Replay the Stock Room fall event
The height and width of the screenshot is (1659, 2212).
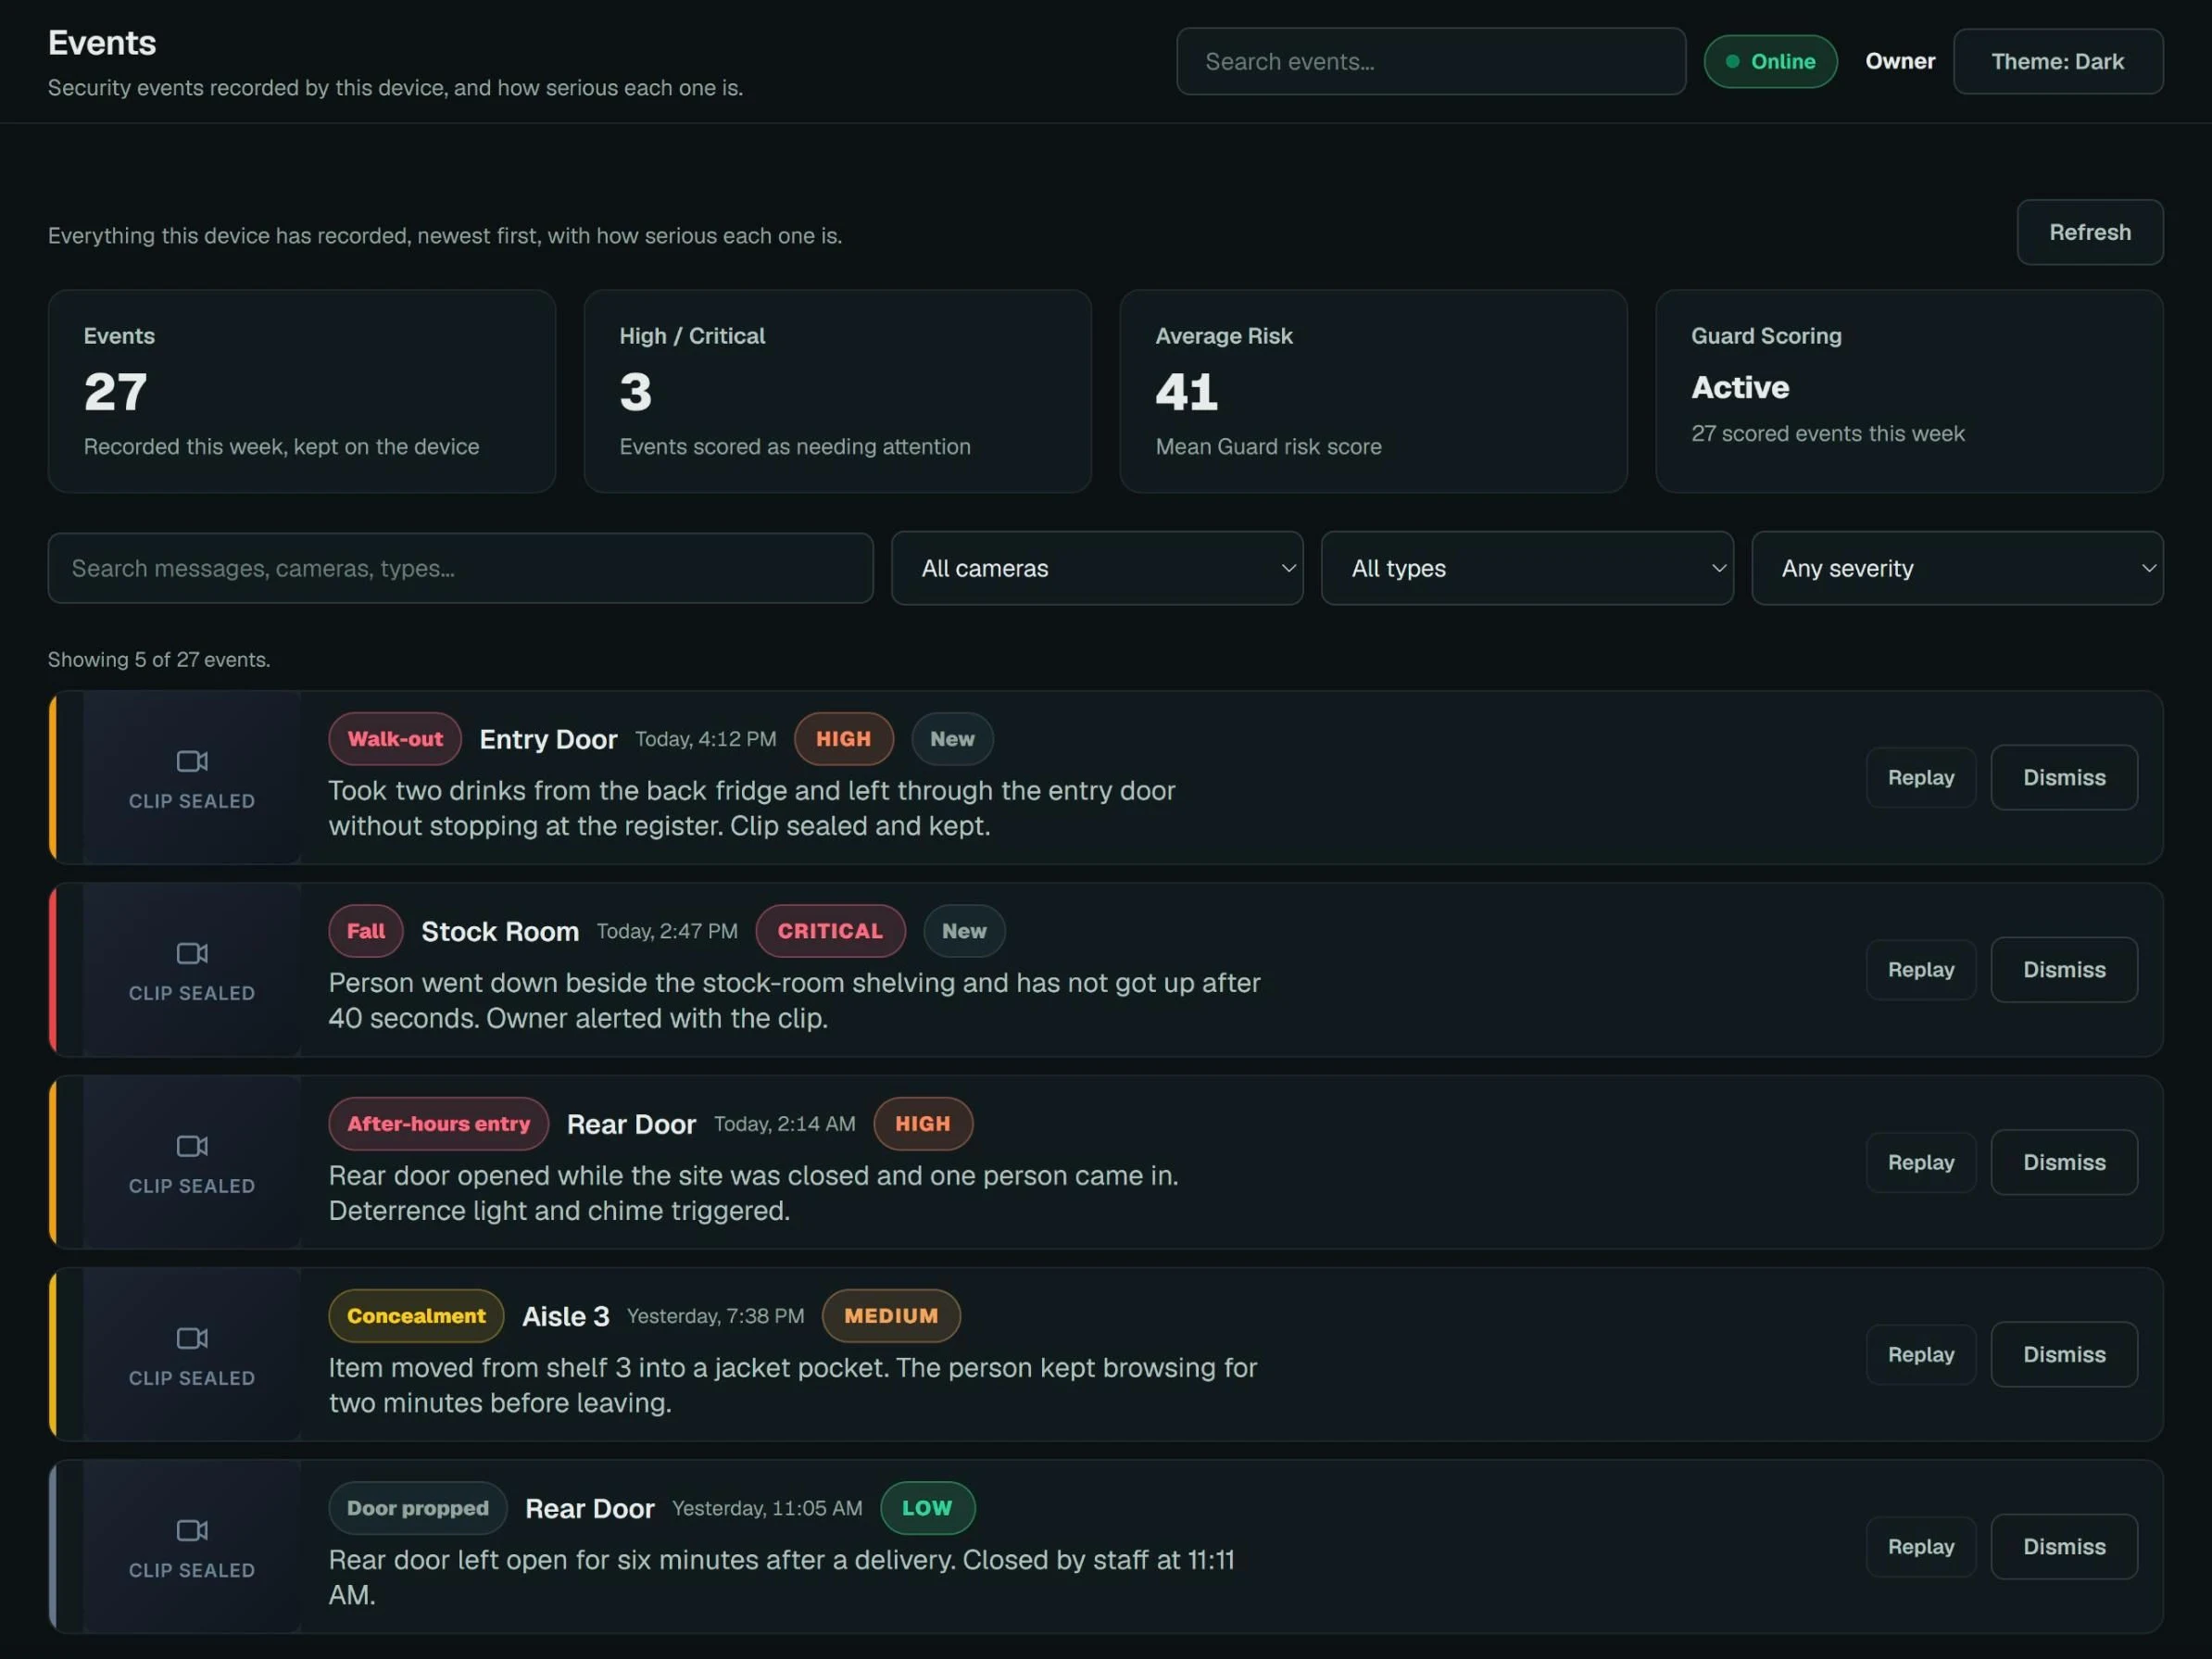point(1920,969)
